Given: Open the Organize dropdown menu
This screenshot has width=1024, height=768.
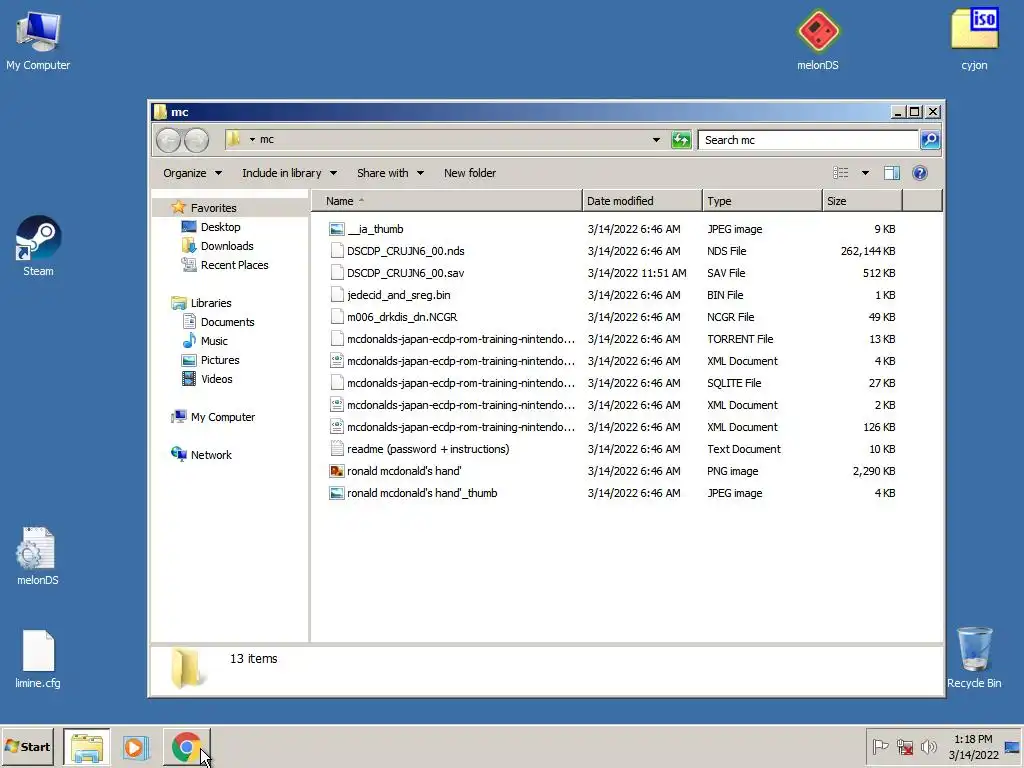Looking at the screenshot, I should tap(193, 173).
